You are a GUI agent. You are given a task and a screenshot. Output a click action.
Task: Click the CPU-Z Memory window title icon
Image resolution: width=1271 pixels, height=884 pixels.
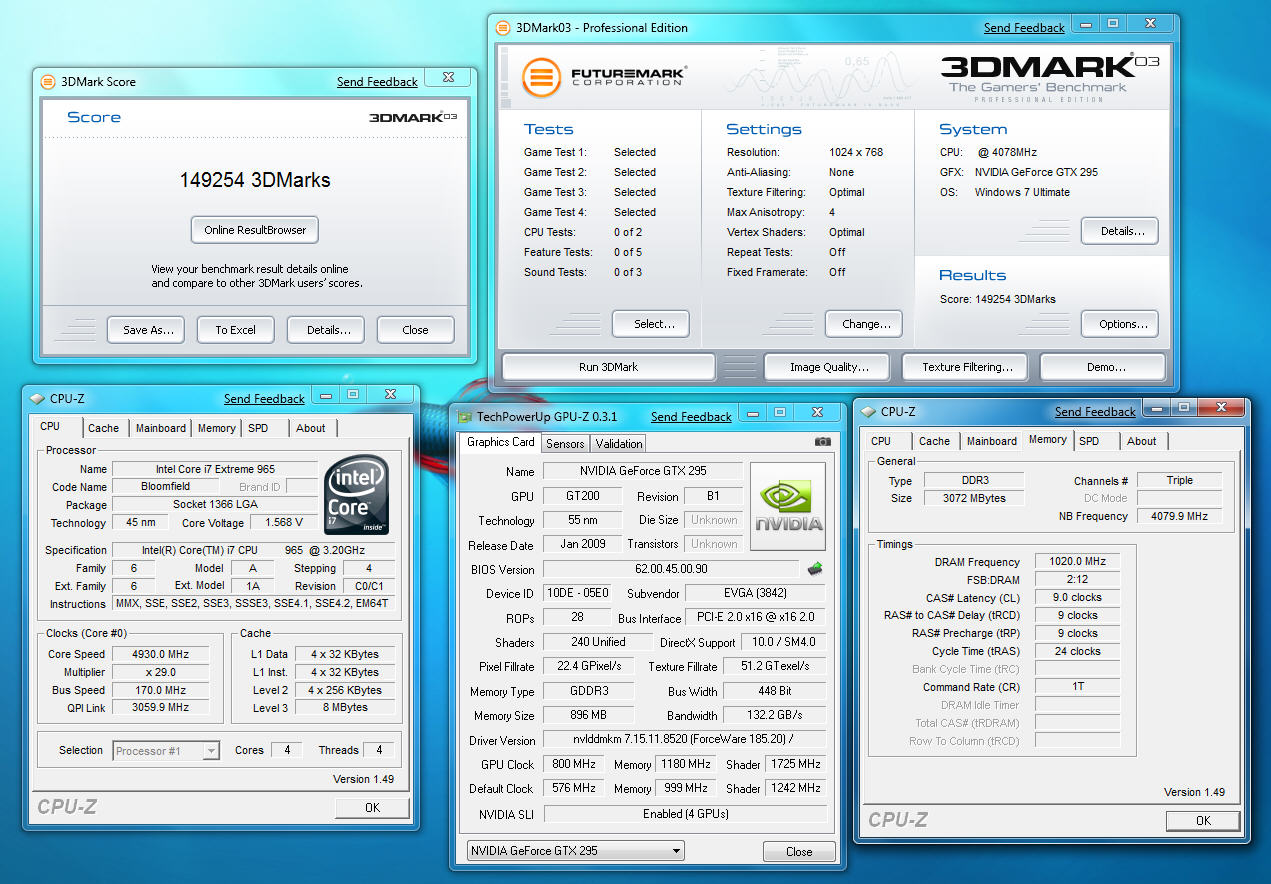pos(868,411)
